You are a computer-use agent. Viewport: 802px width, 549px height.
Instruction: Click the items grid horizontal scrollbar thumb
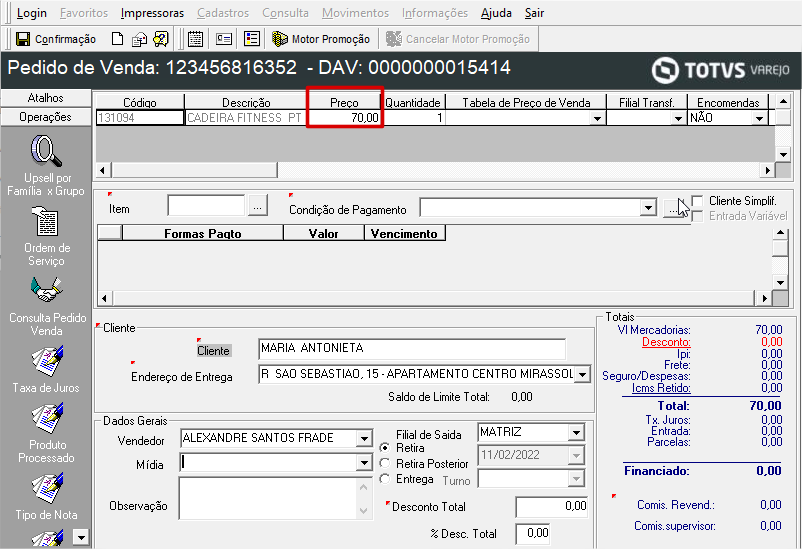point(194,170)
